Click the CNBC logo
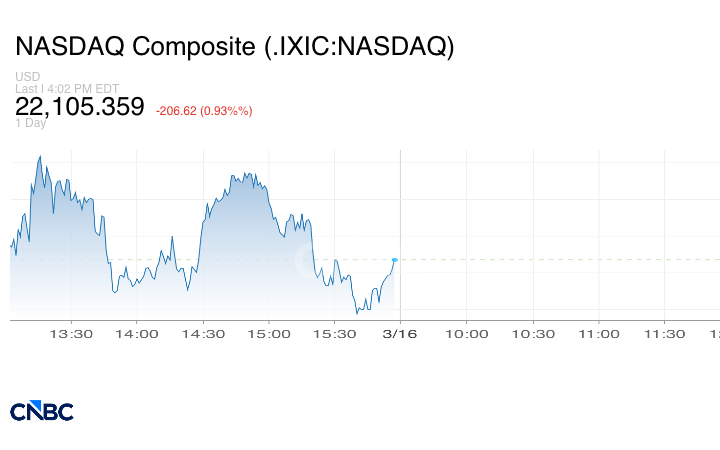The image size is (720, 450). click(42, 411)
